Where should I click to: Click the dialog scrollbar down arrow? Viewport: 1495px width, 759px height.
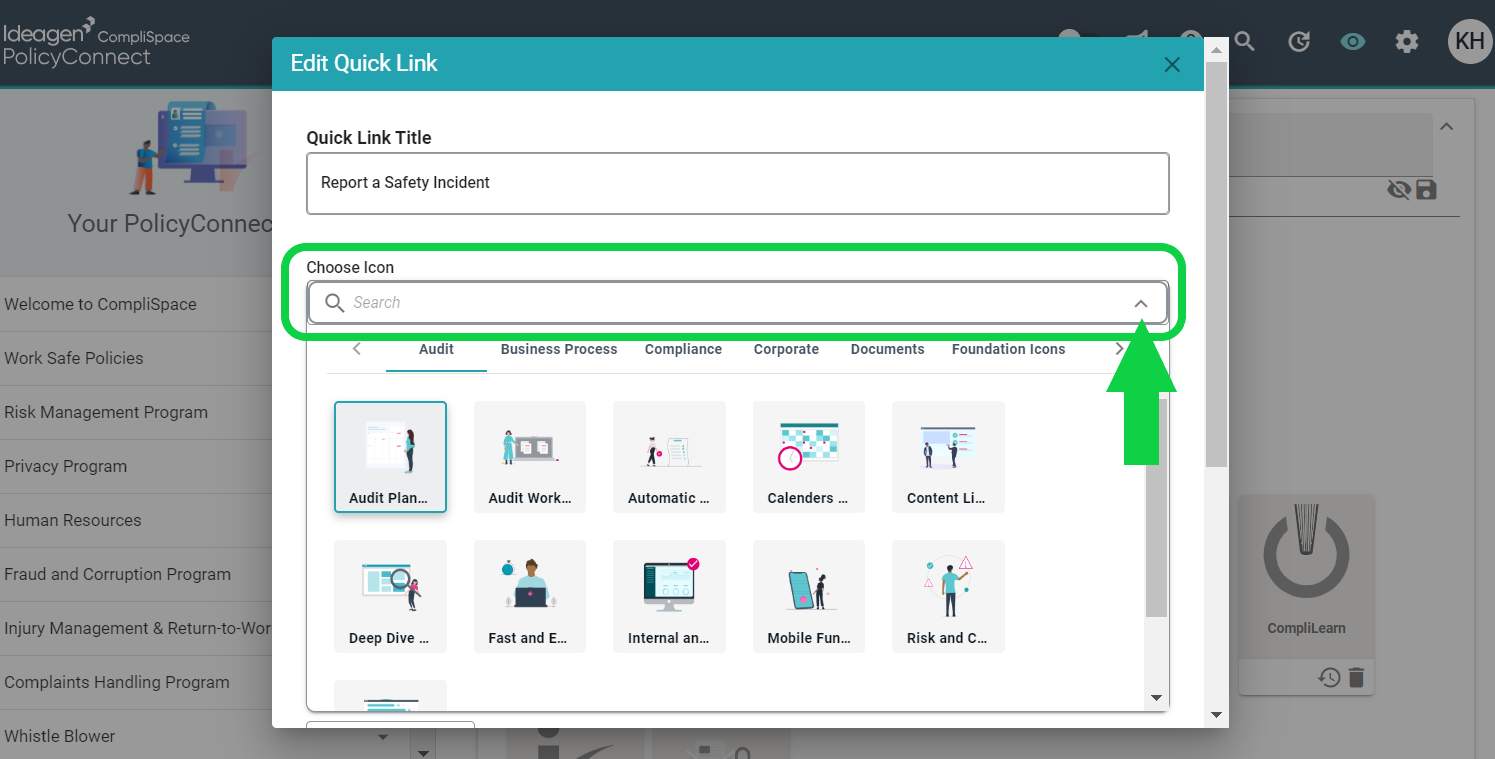tap(1216, 715)
